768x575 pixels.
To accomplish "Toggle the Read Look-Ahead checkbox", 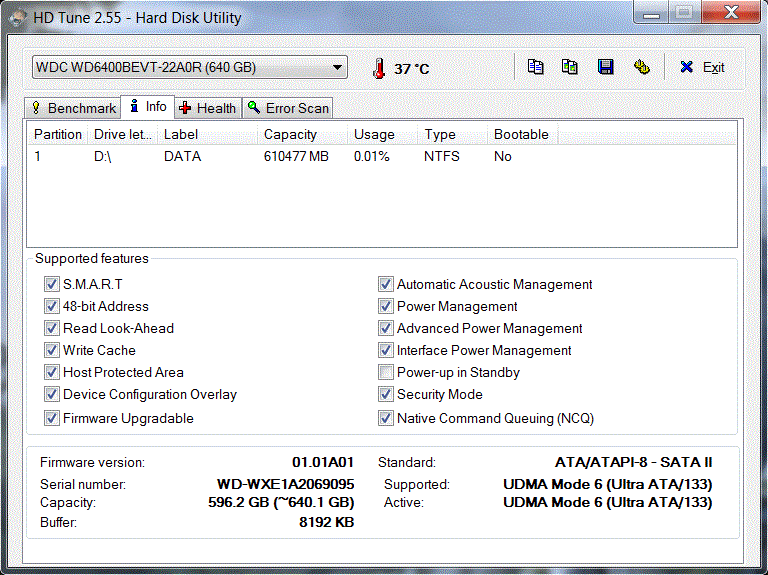I will [51, 328].
